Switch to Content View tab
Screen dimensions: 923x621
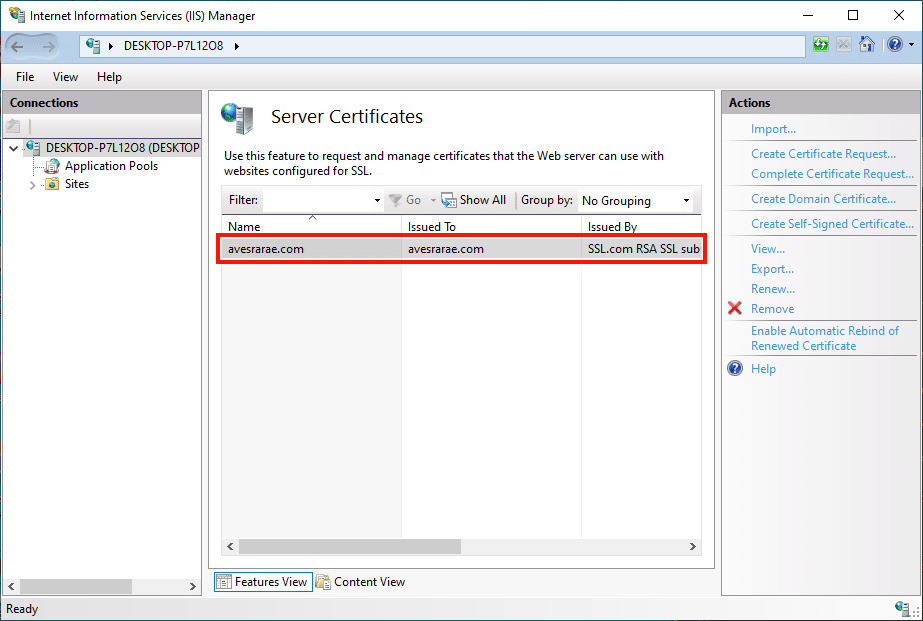[x=360, y=582]
